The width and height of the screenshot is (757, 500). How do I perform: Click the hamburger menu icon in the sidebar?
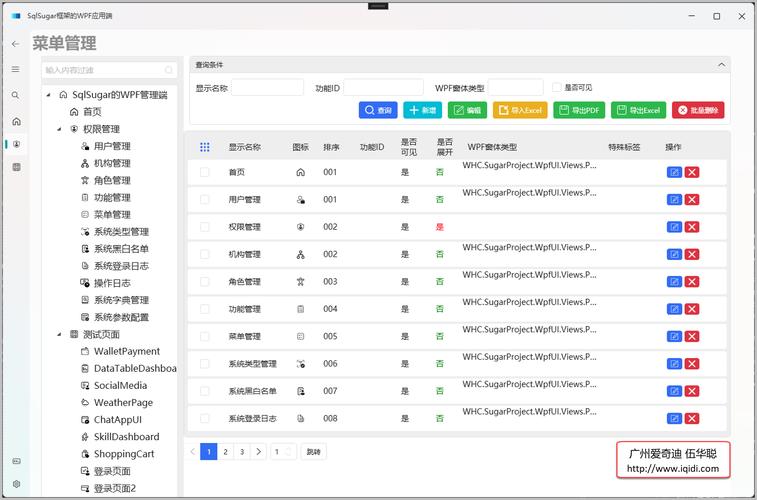click(15, 69)
